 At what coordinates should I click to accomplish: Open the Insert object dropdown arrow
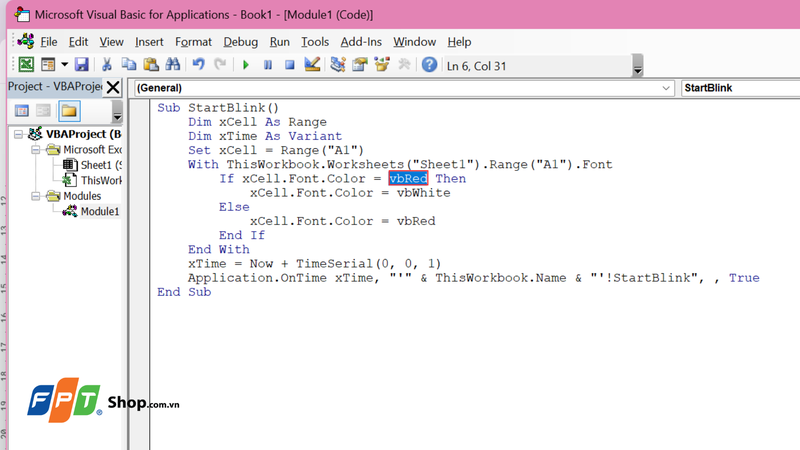pyautogui.click(x=64, y=65)
